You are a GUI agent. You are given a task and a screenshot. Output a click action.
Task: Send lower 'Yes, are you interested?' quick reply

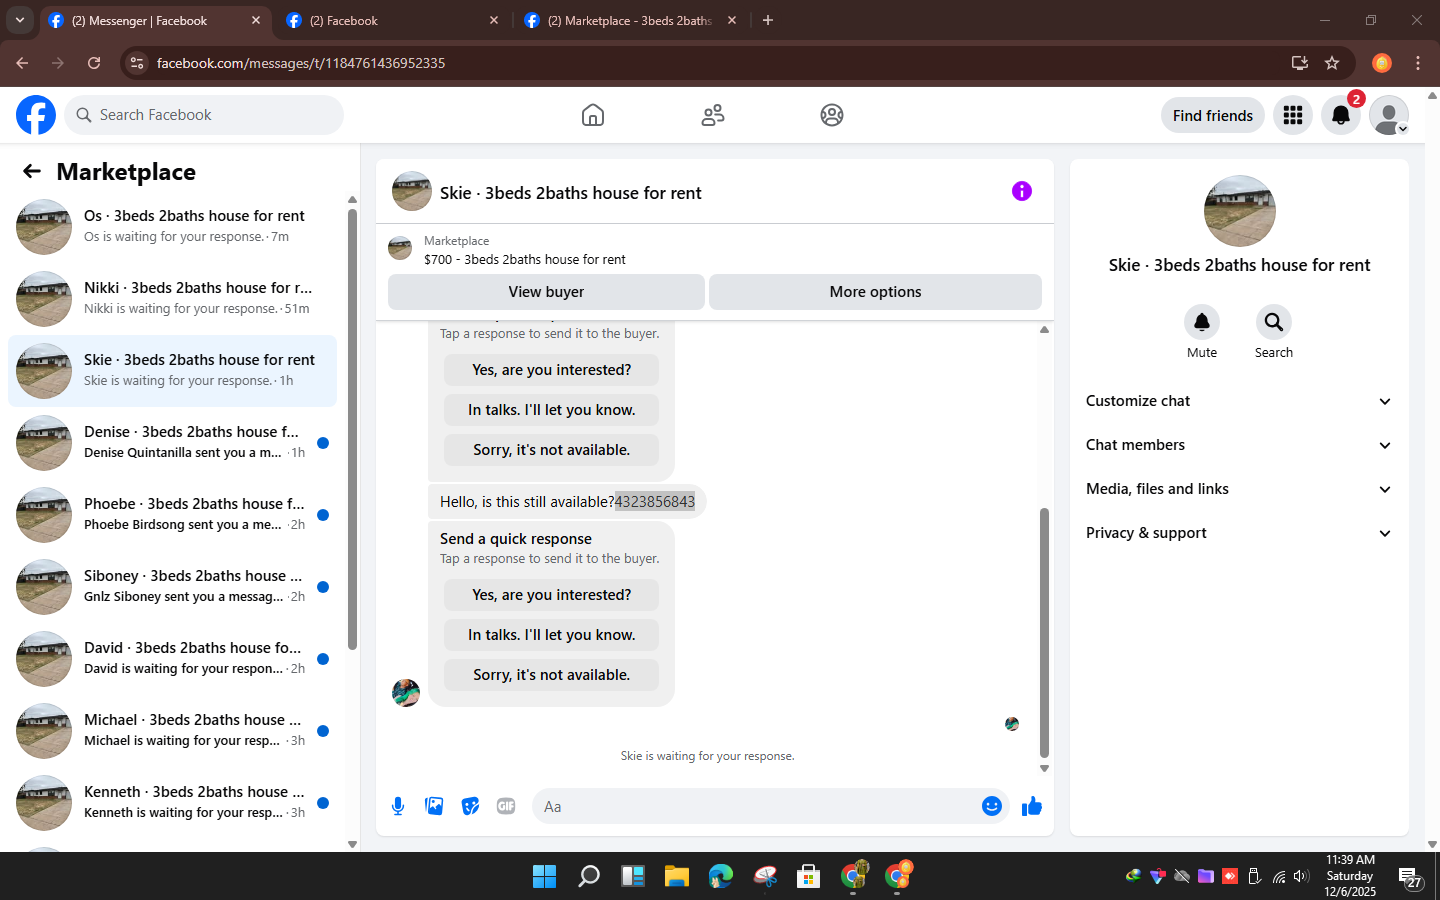pyautogui.click(x=551, y=595)
